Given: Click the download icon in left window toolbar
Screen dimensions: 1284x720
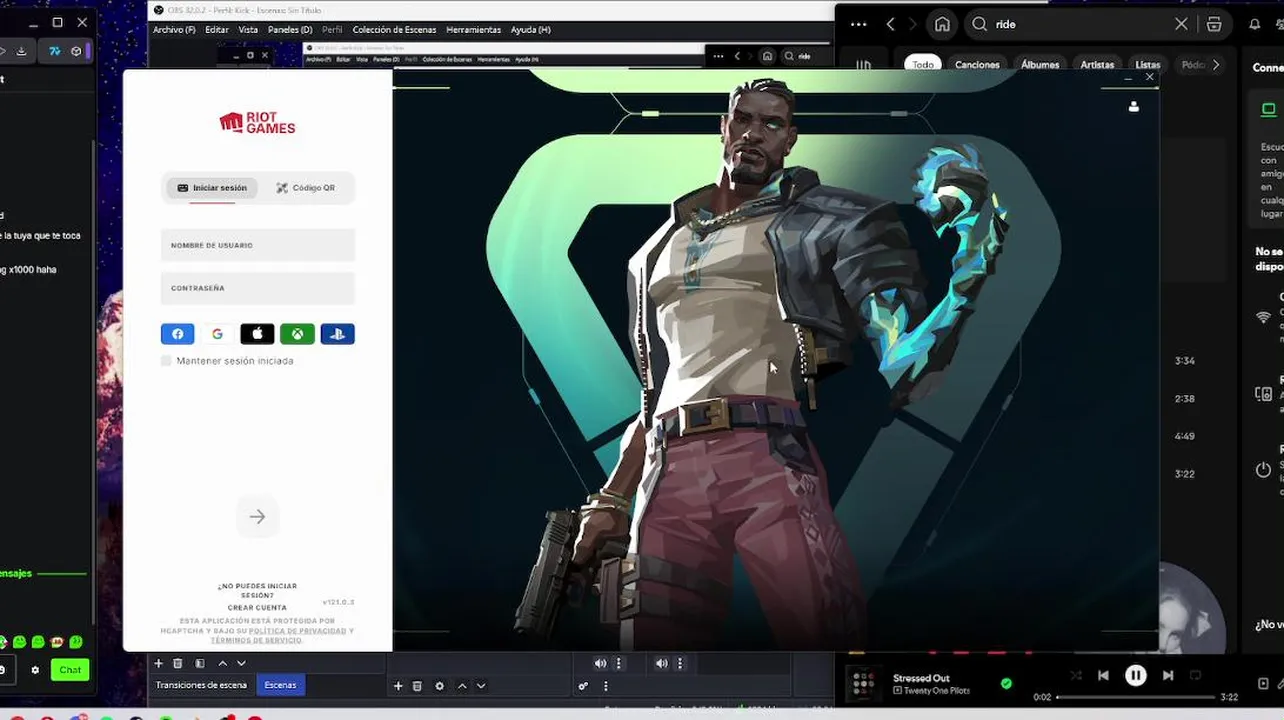Looking at the screenshot, I should coord(21,51).
